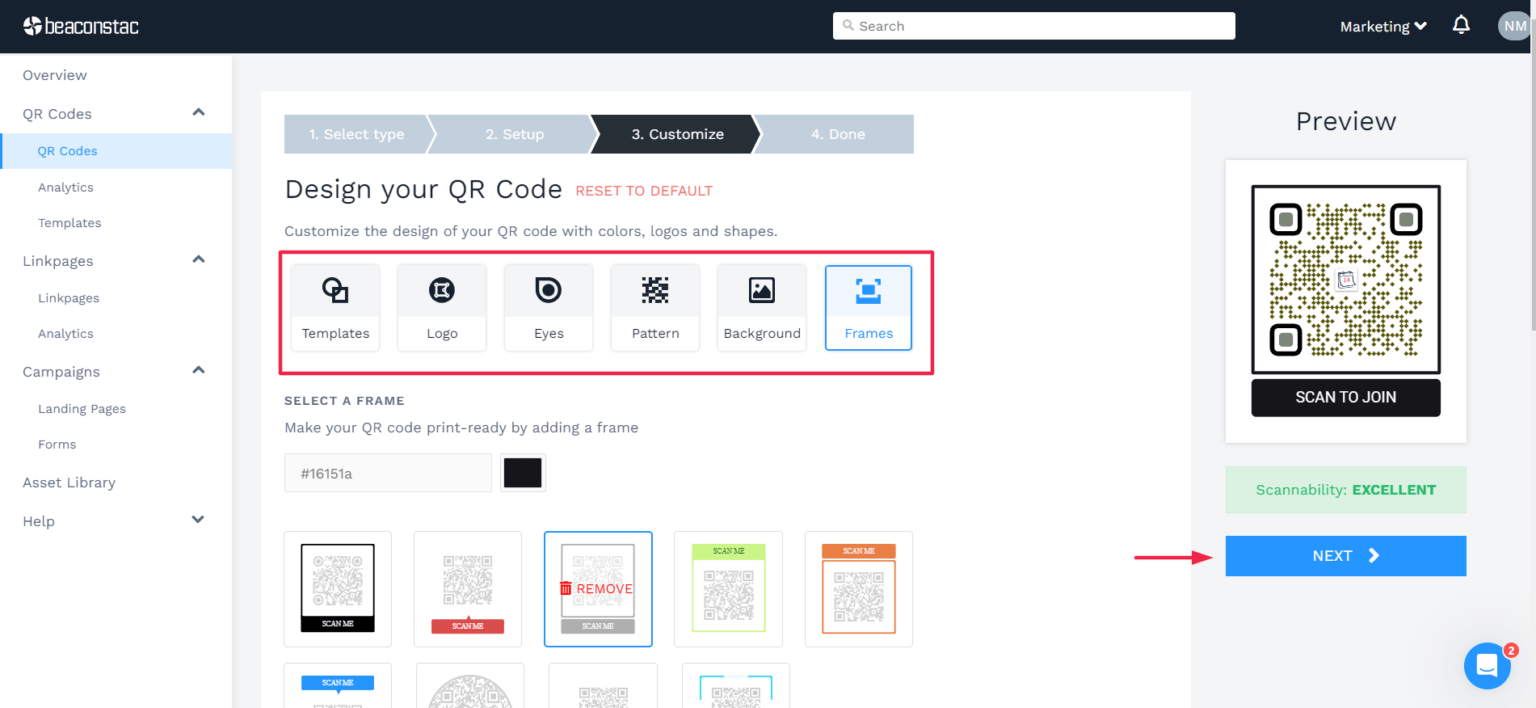Viewport: 1536px width, 708px height.
Task: Select the circular QR frame
Action: point(470,686)
